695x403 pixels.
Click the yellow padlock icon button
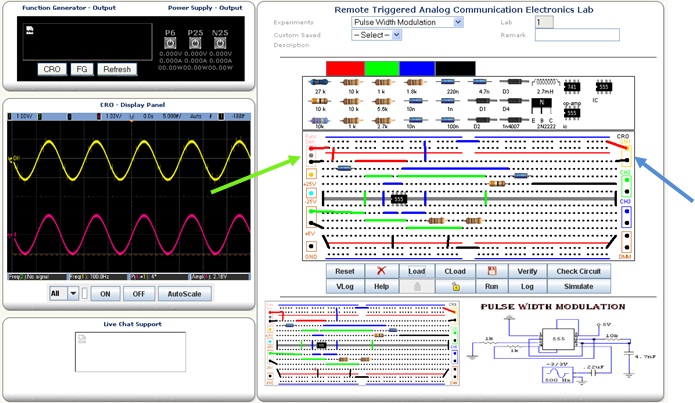tap(454, 286)
